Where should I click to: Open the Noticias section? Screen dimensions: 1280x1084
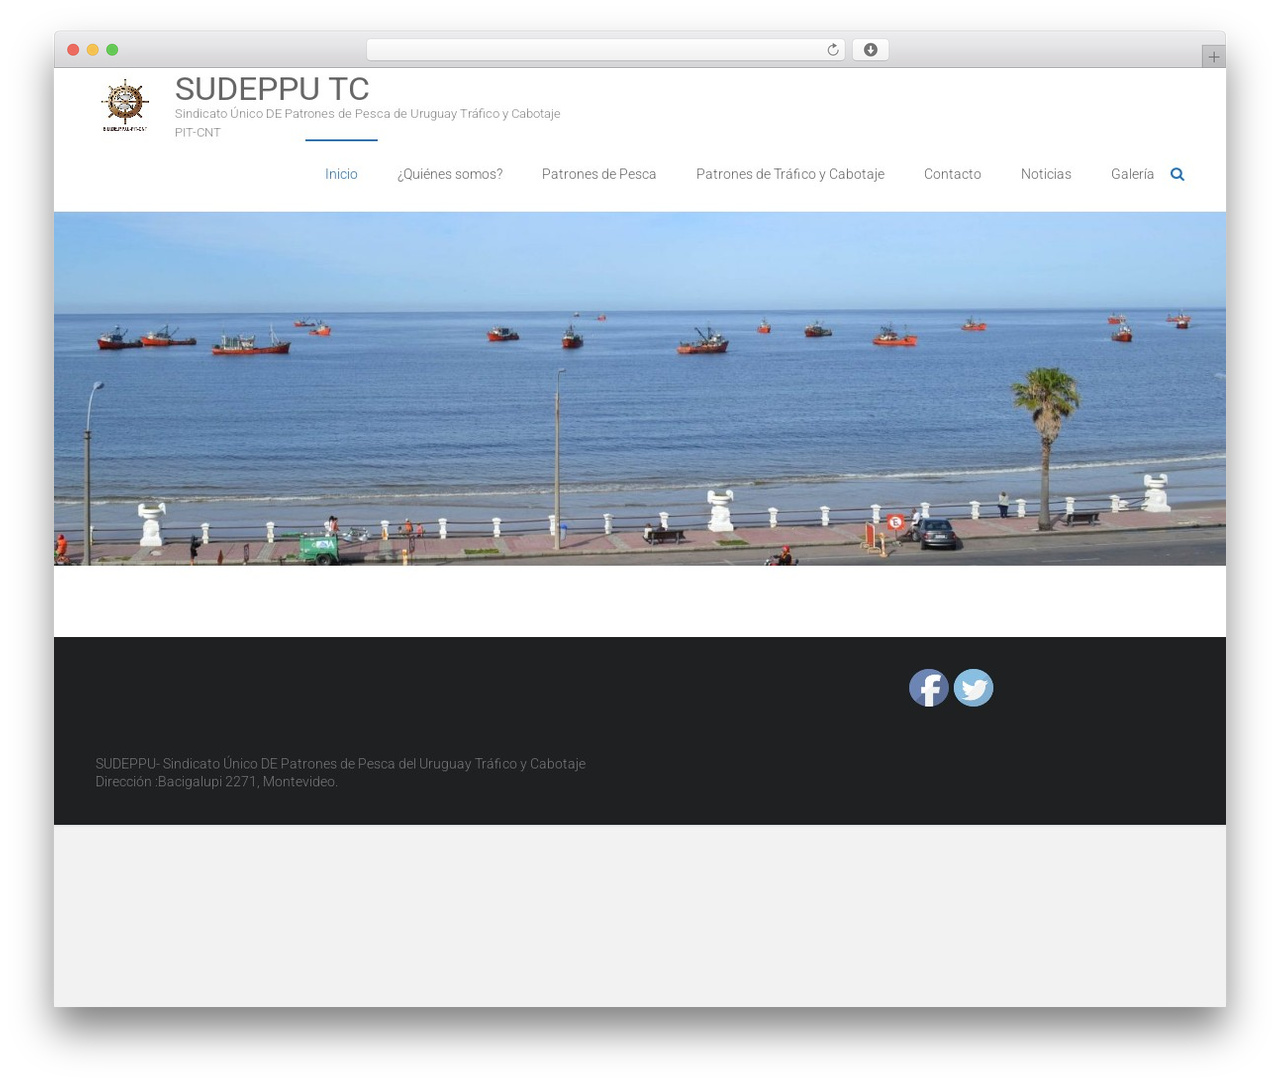coord(1046,174)
